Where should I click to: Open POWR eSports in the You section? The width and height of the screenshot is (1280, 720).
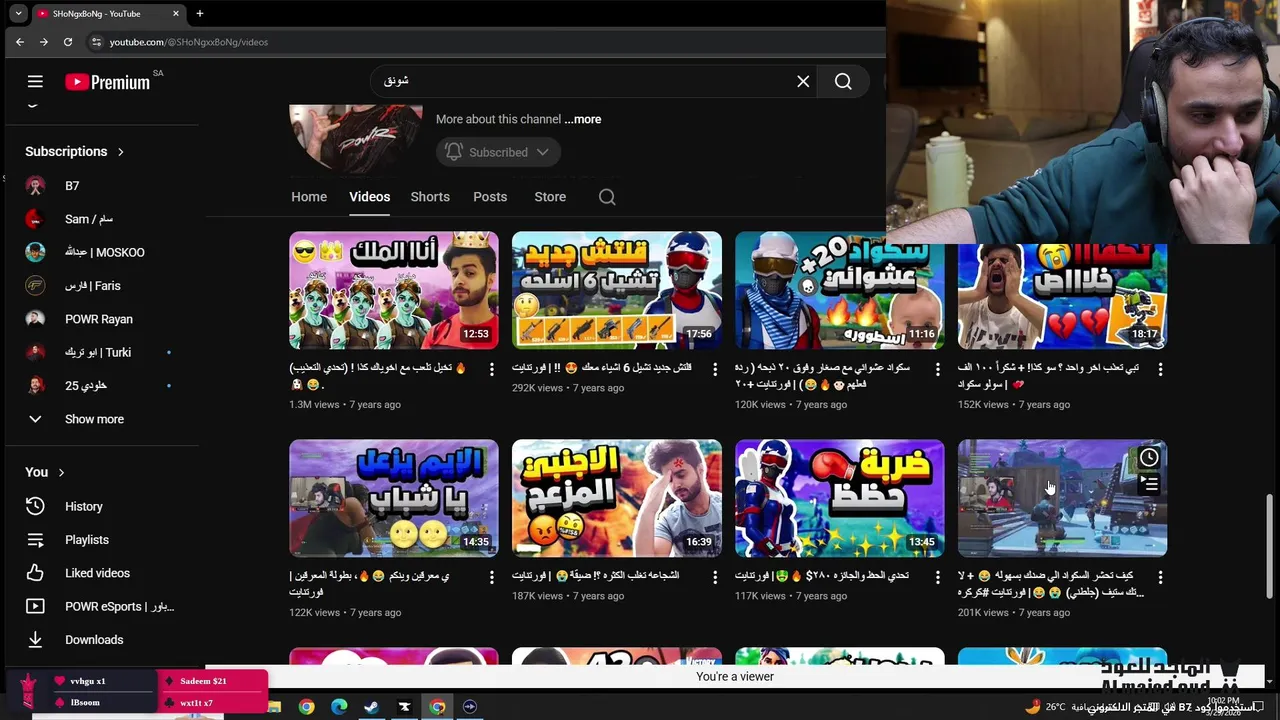coord(118,606)
